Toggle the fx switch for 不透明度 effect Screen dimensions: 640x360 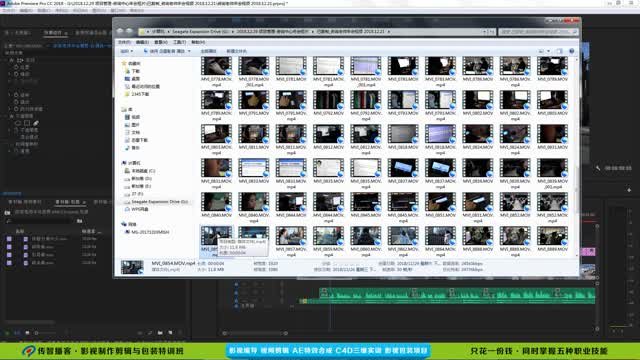(x=12, y=116)
